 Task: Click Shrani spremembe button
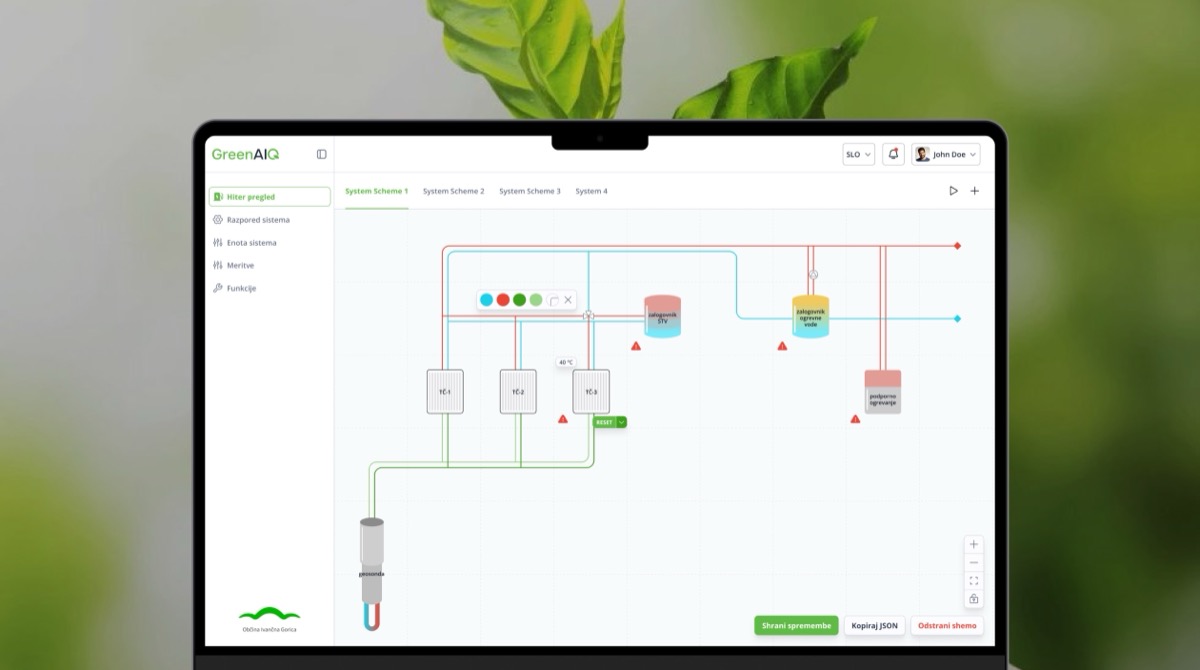(796, 626)
